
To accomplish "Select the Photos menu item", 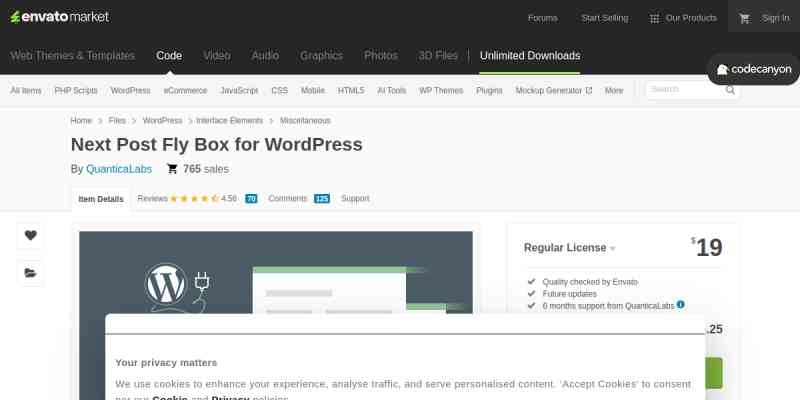I will coord(381,56).
